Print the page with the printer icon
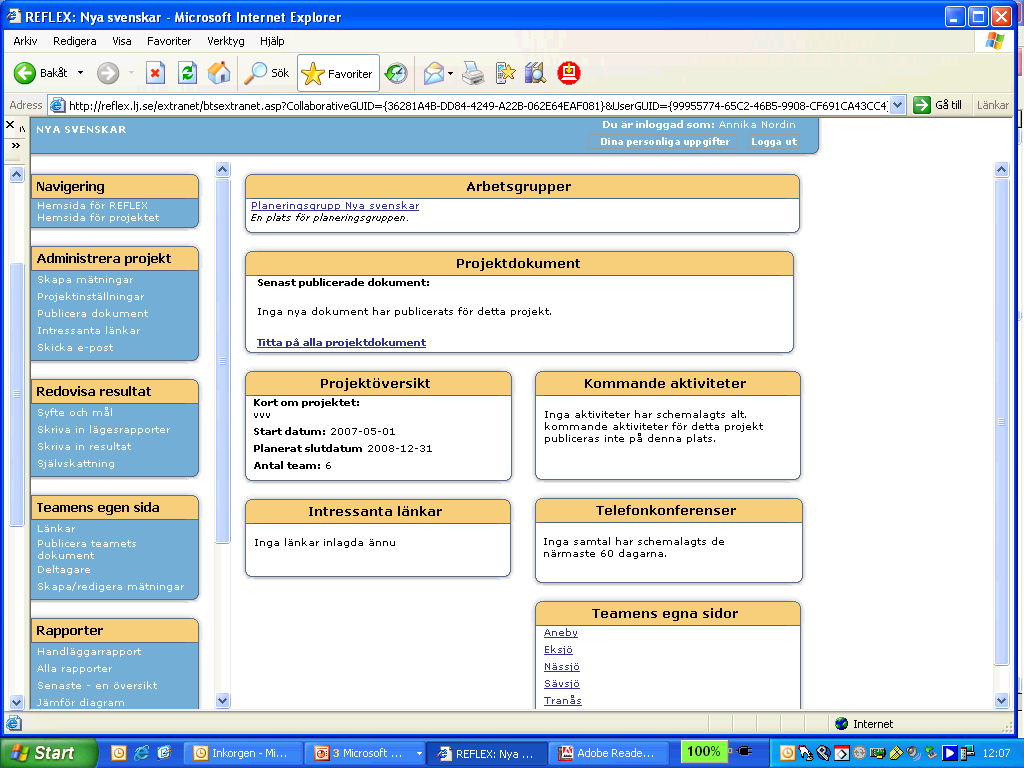1024x768 pixels. click(473, 72)
